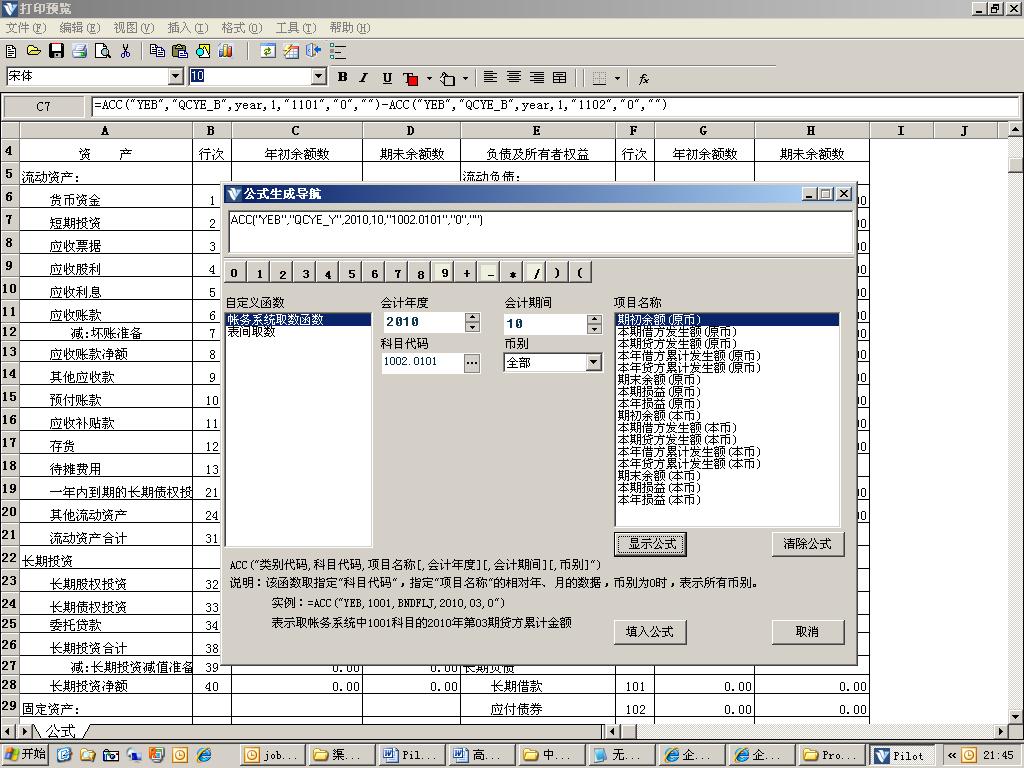This screenshot has width=1024, height=768.
Task: Click the 显示公式 button
Action: point(651,544)
